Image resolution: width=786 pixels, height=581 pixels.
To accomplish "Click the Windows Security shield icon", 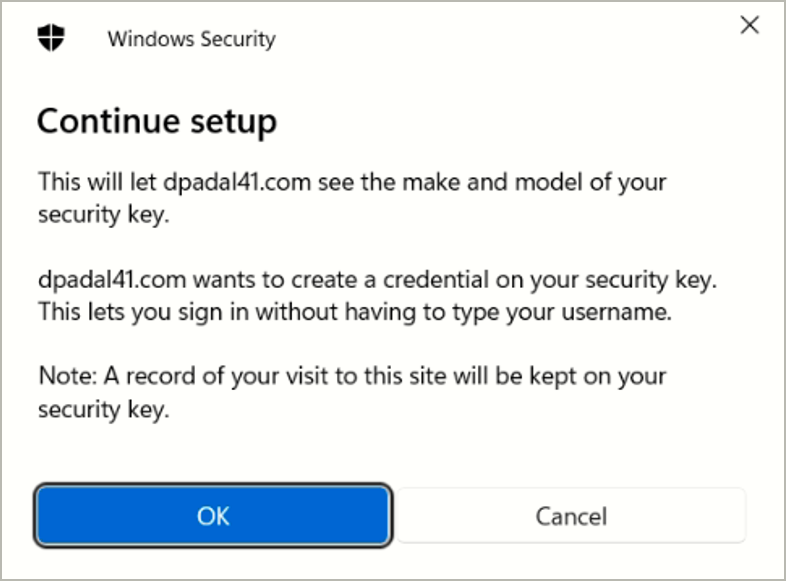I will tap(51, 39).
